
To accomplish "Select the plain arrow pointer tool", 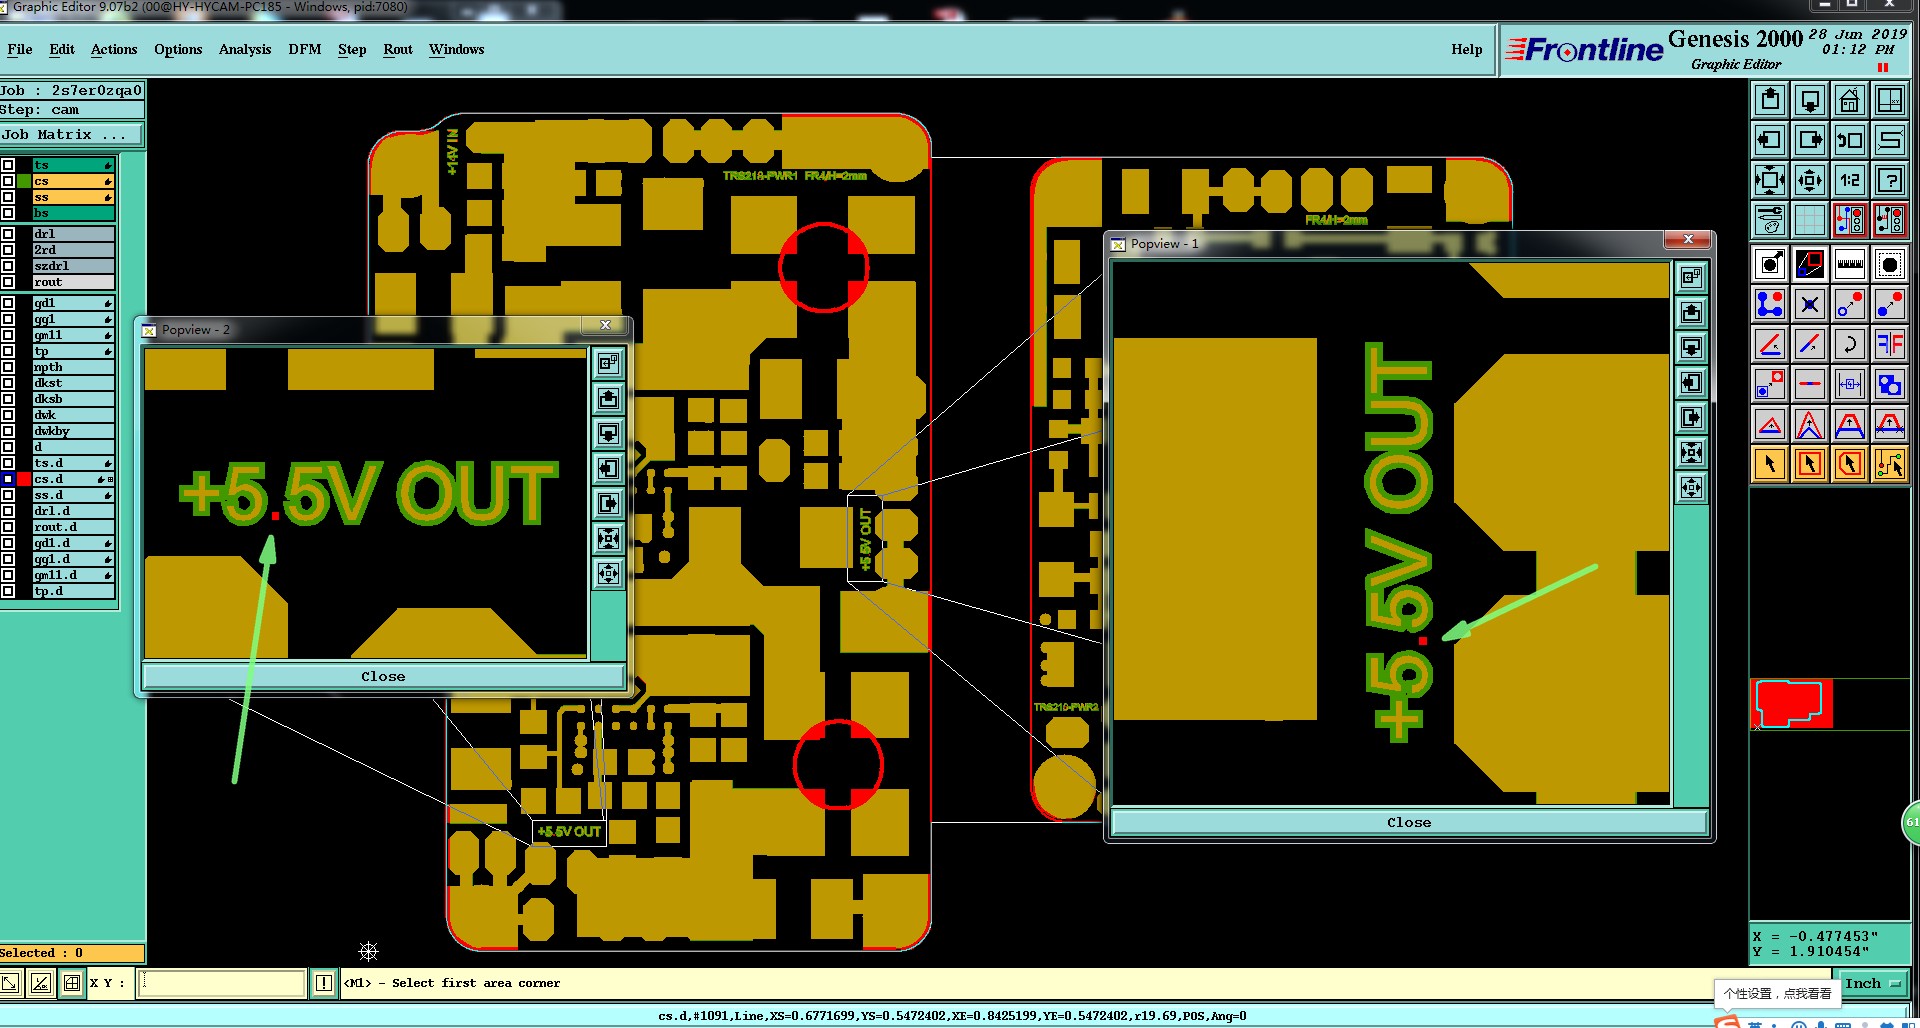I will 1769,464.
